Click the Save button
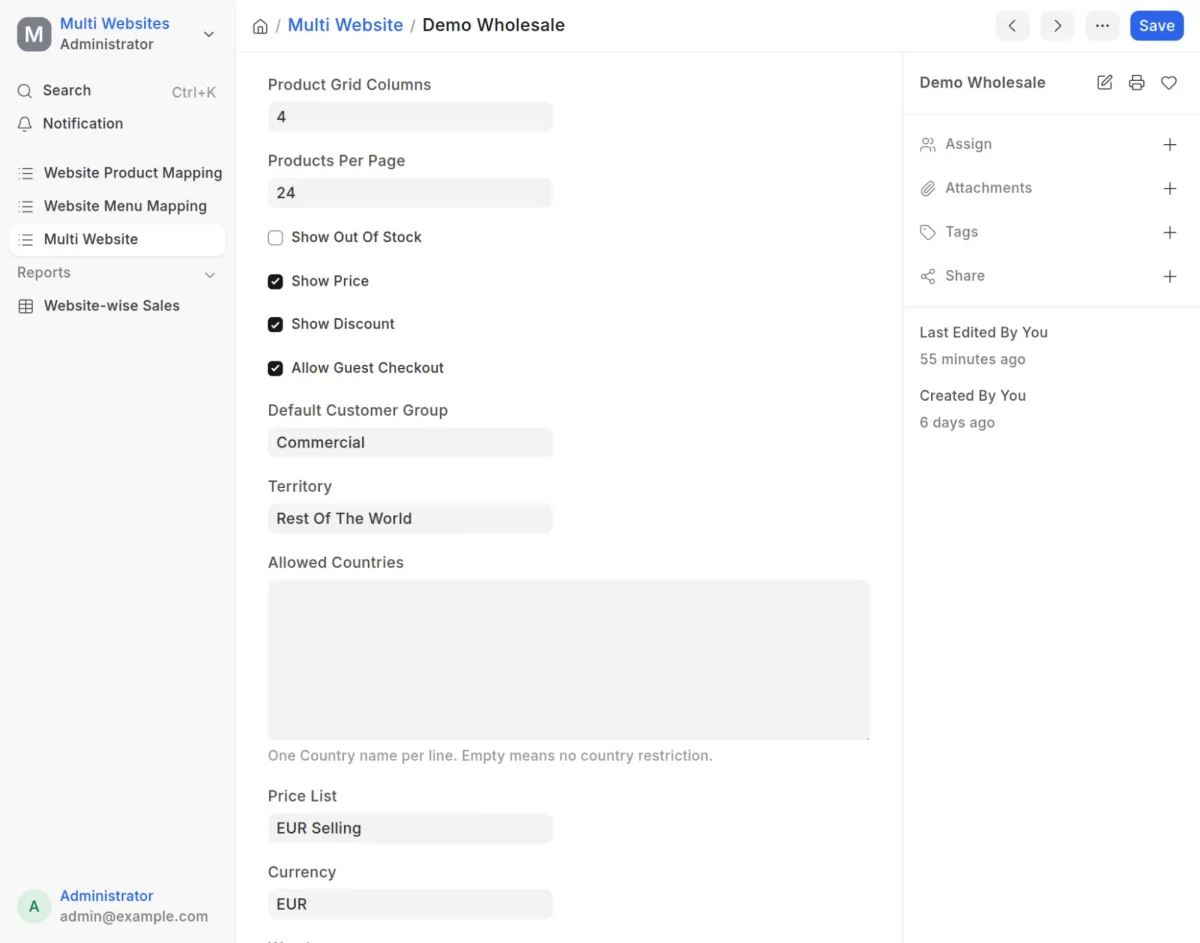1200x943 pixels. [x=1156, y=26]
